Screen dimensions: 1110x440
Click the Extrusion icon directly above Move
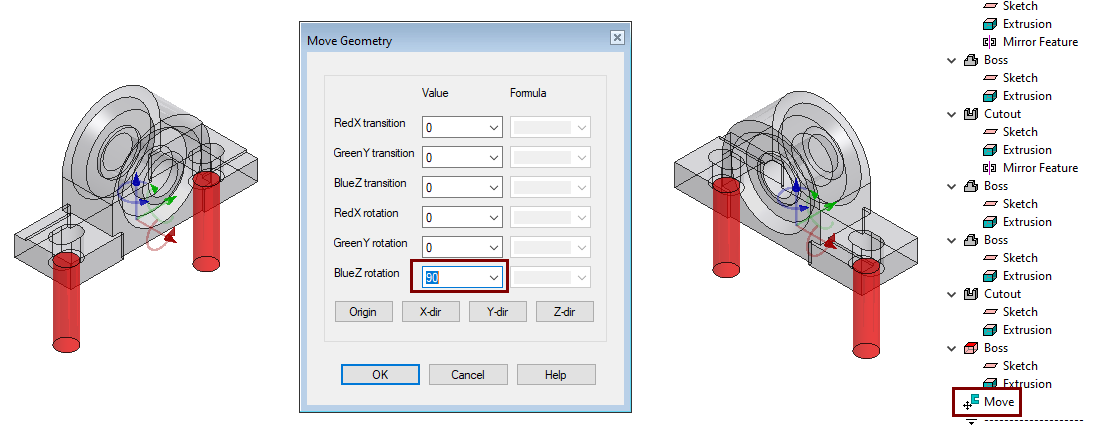pos(990,384)
